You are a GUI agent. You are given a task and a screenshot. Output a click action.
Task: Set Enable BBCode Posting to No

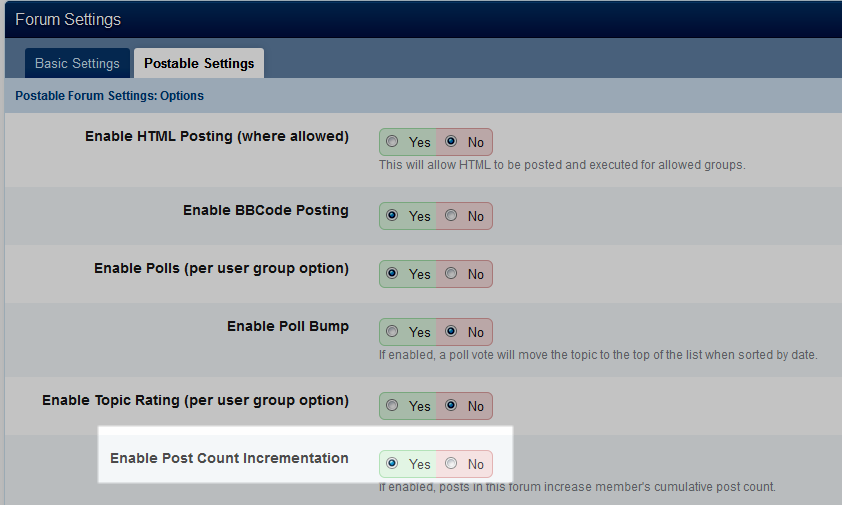[451, 216]
